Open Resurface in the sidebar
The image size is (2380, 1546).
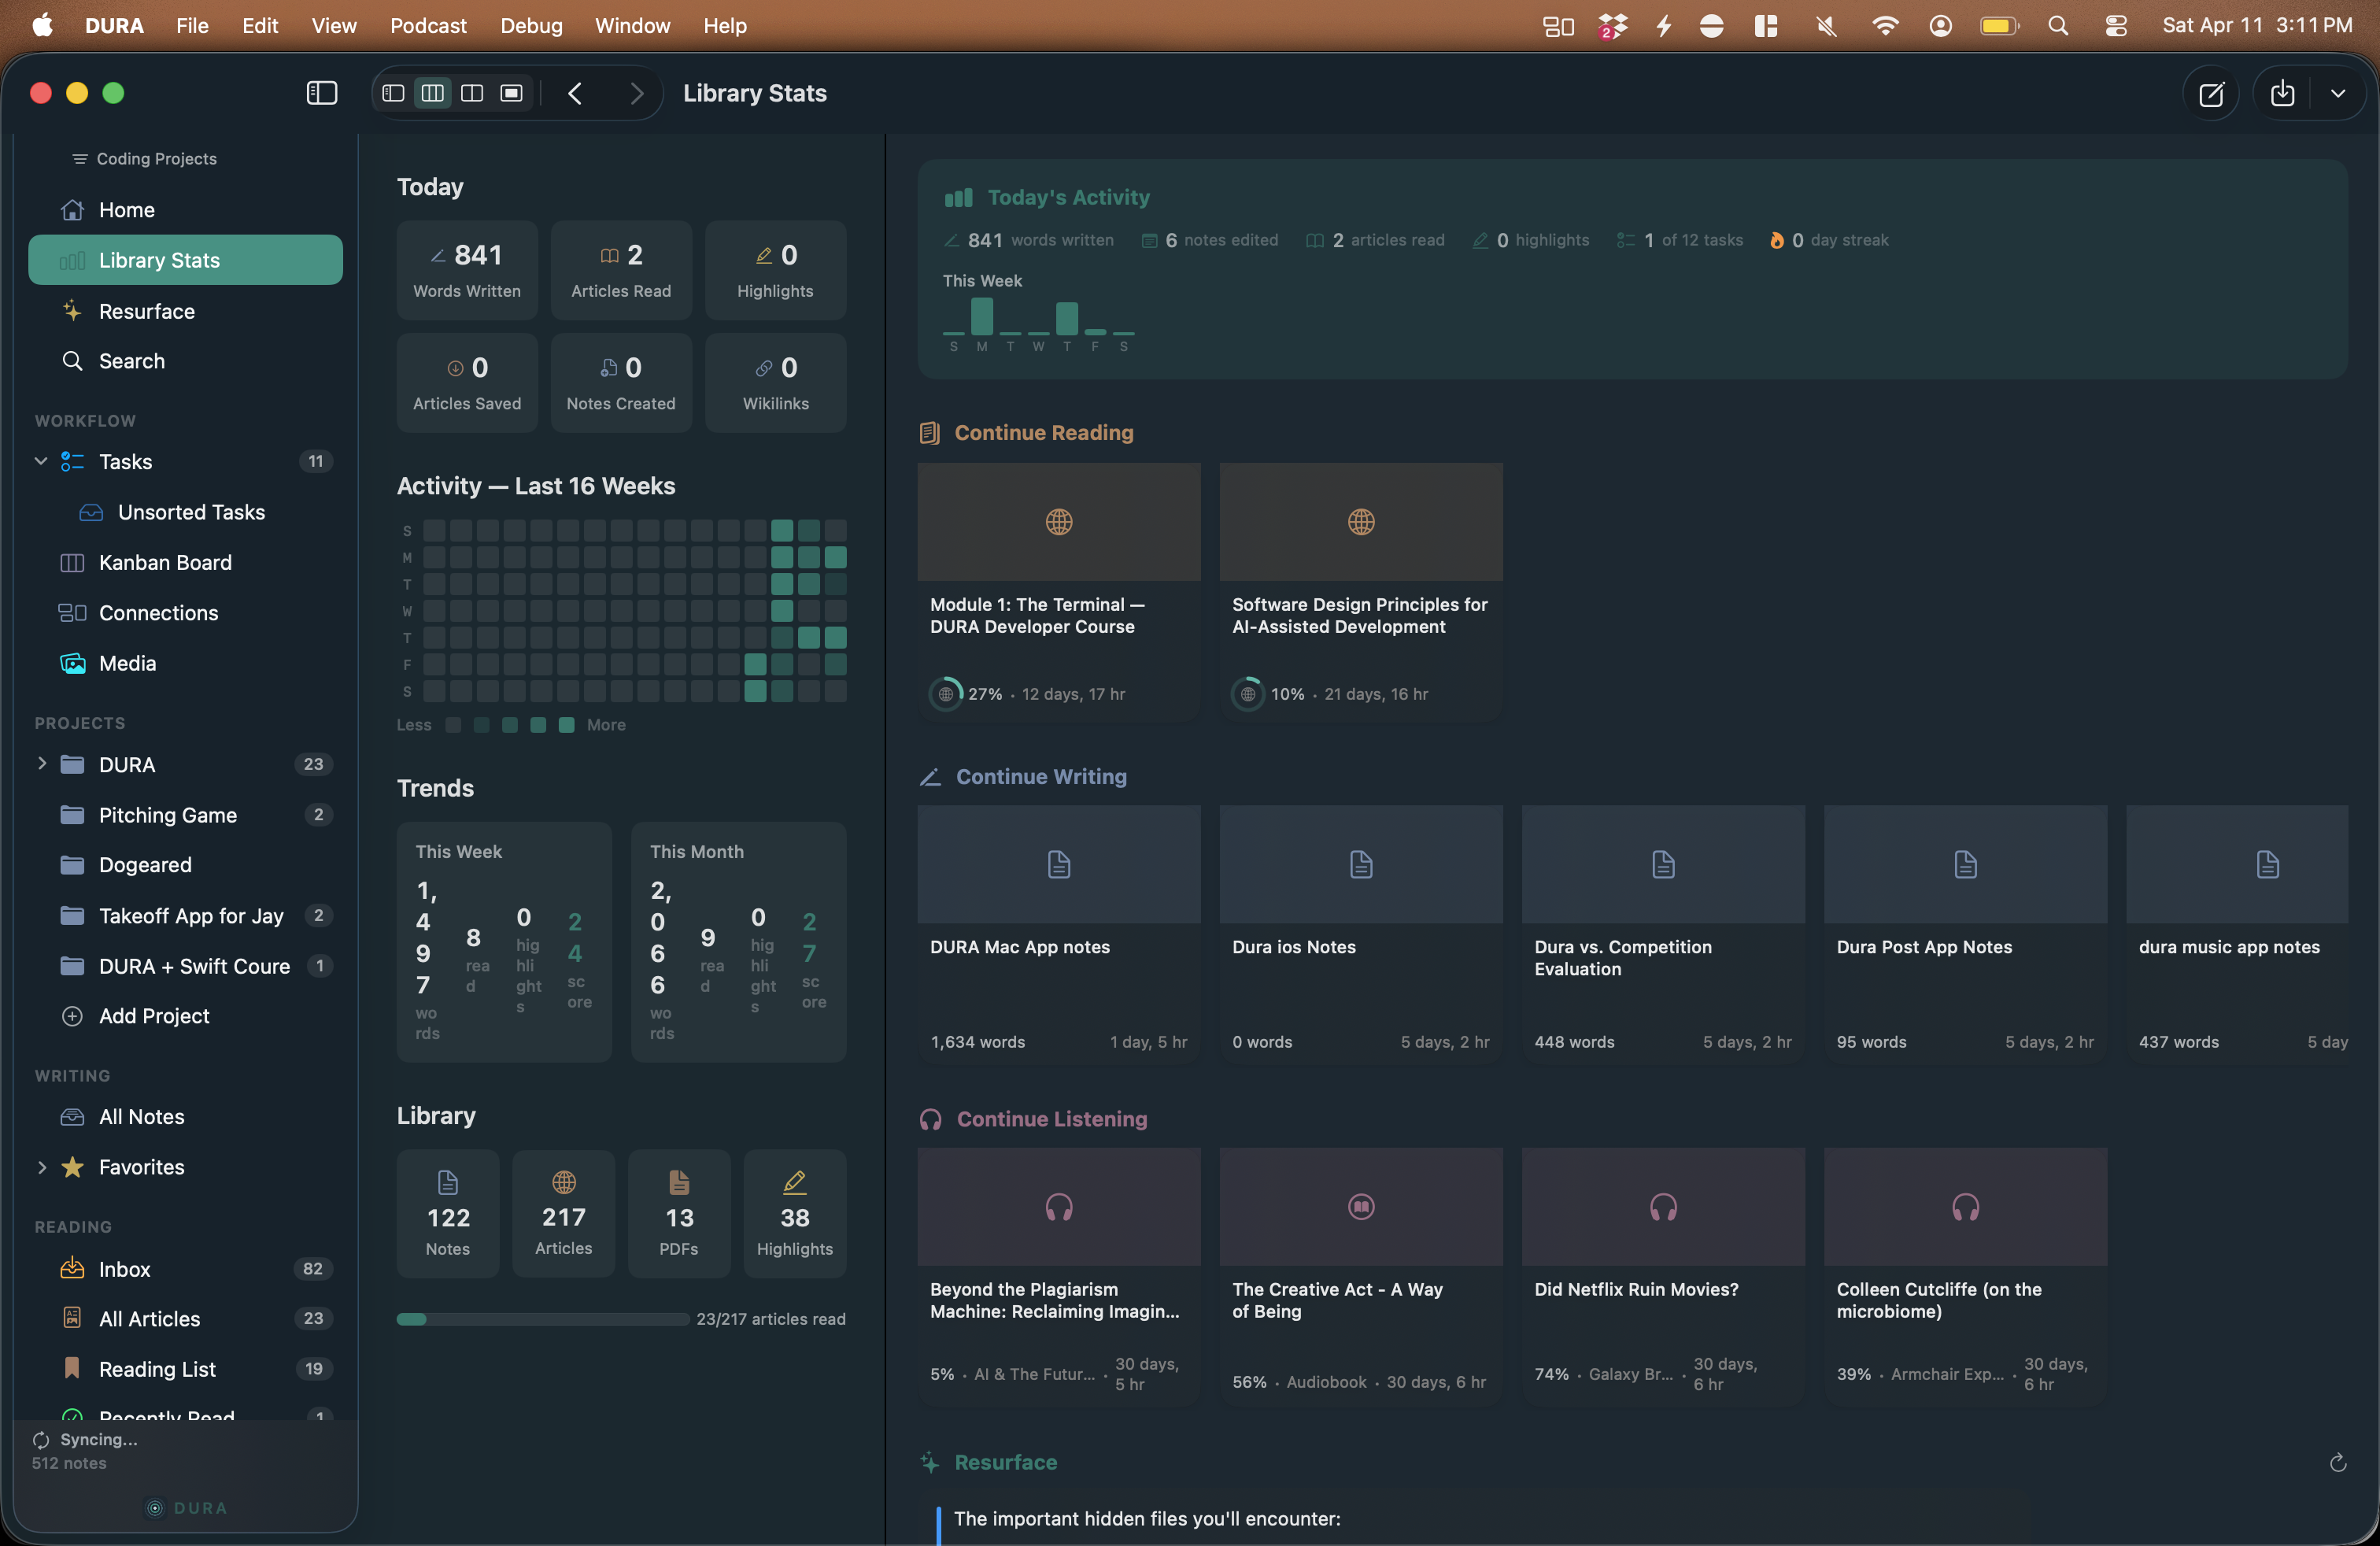point(185,311)
